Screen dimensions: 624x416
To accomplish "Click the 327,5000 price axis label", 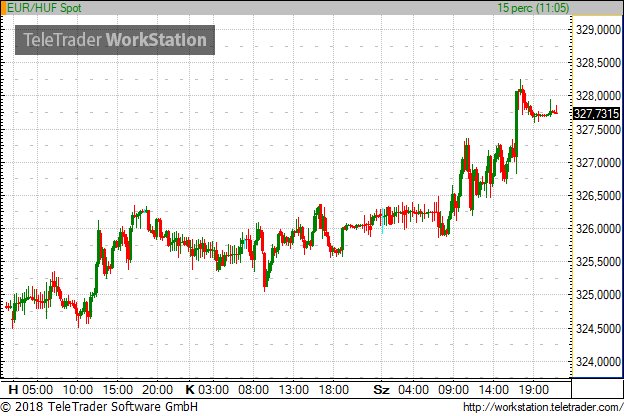I will [598, 129].
